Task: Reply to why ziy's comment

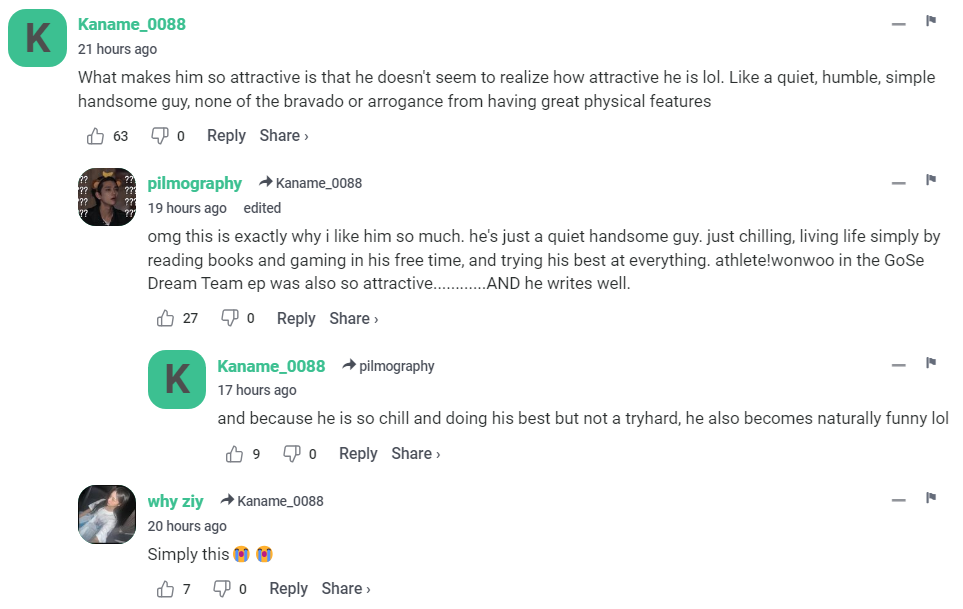Action: [x=288, y=590]
